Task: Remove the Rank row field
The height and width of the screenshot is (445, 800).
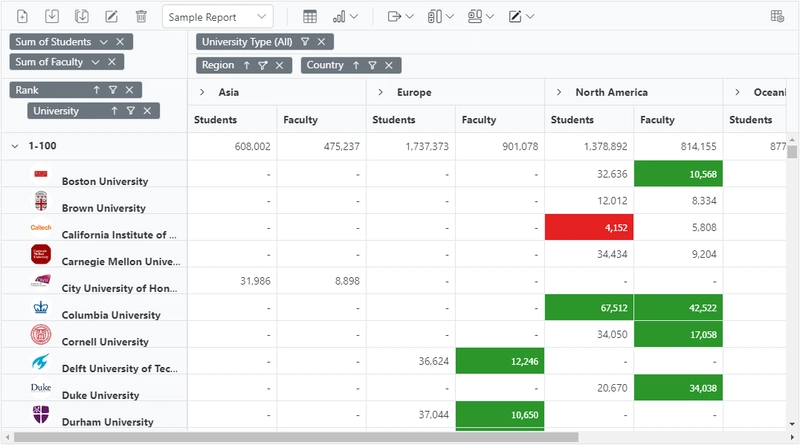Action: pyautogui.click(x=130, y=90)
